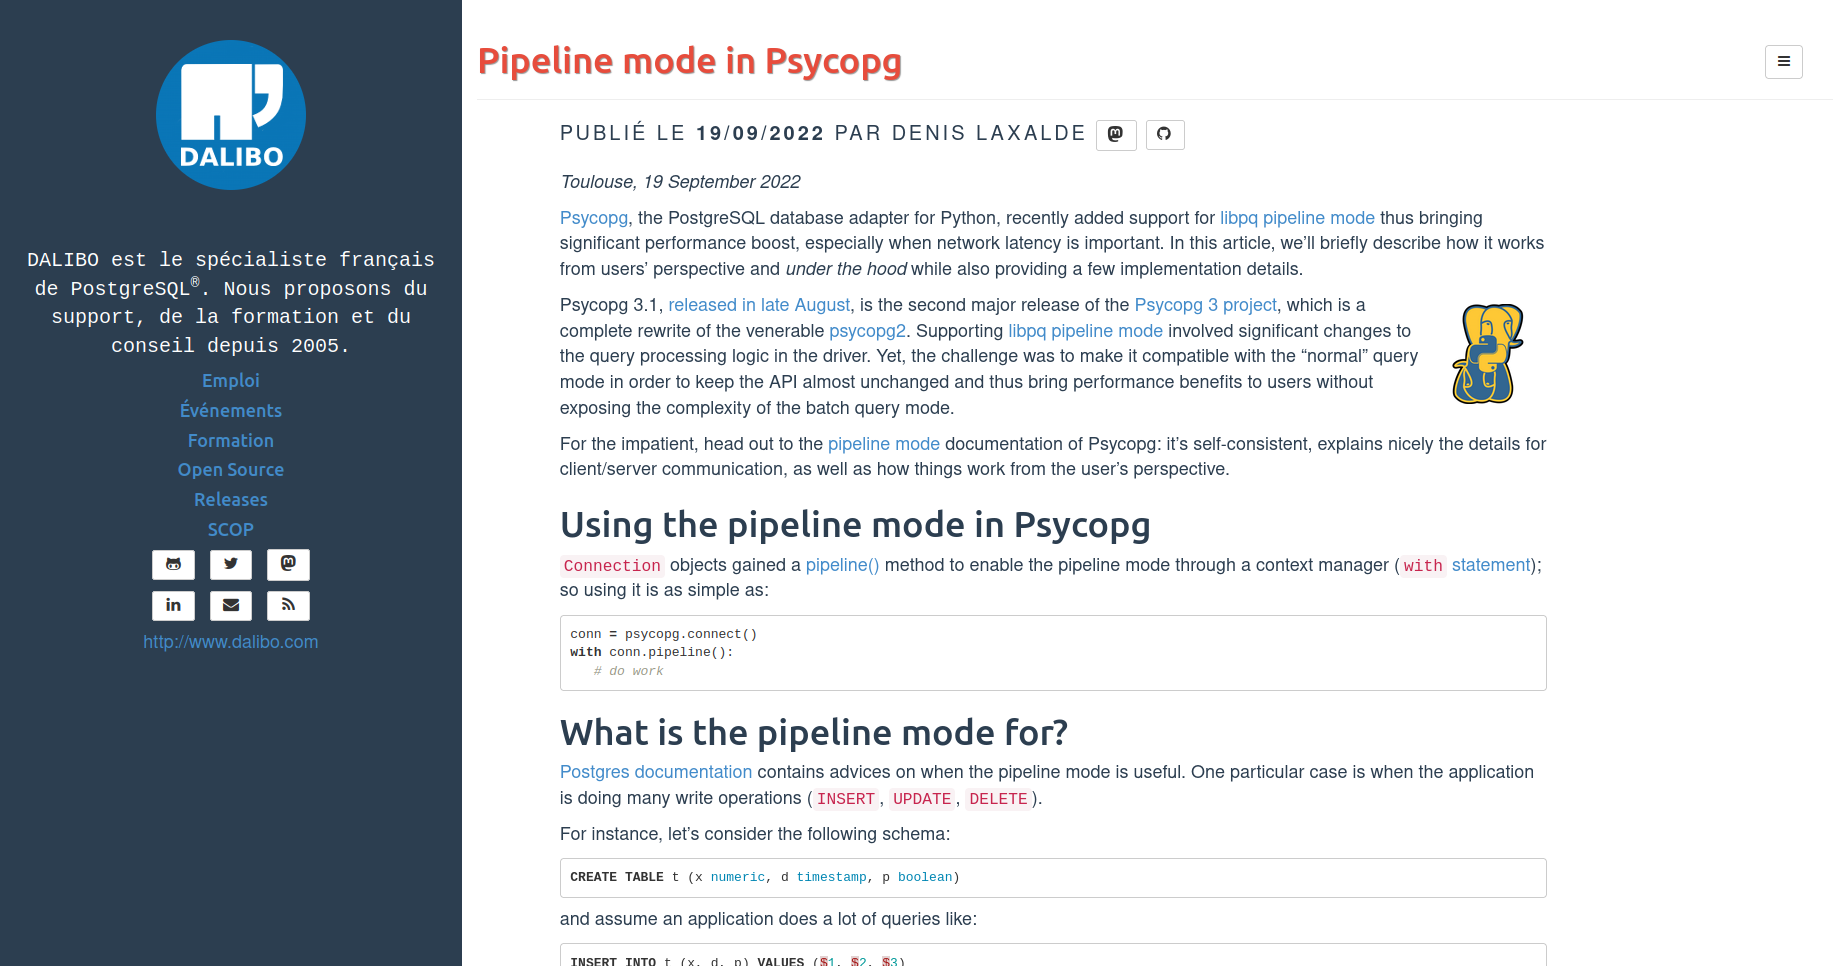Image resolution: width=1847 pixels, height=966 pixels.
Task: Open the Postgres documentation link
Action: pyautogui.click(x=656, y=772)
